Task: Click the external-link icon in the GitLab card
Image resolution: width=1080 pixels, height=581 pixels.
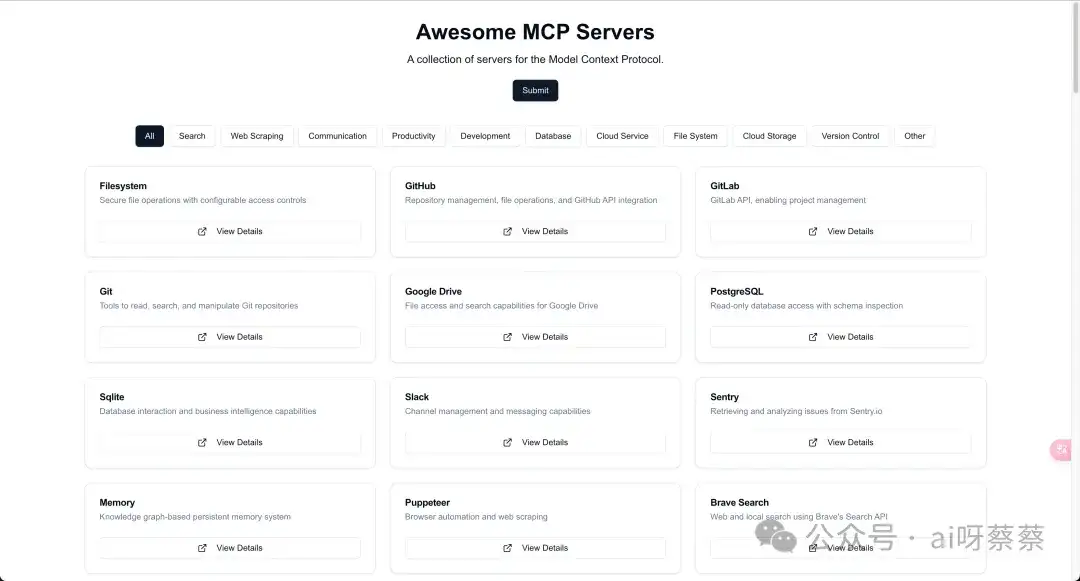Action: [x=813, y=232]
